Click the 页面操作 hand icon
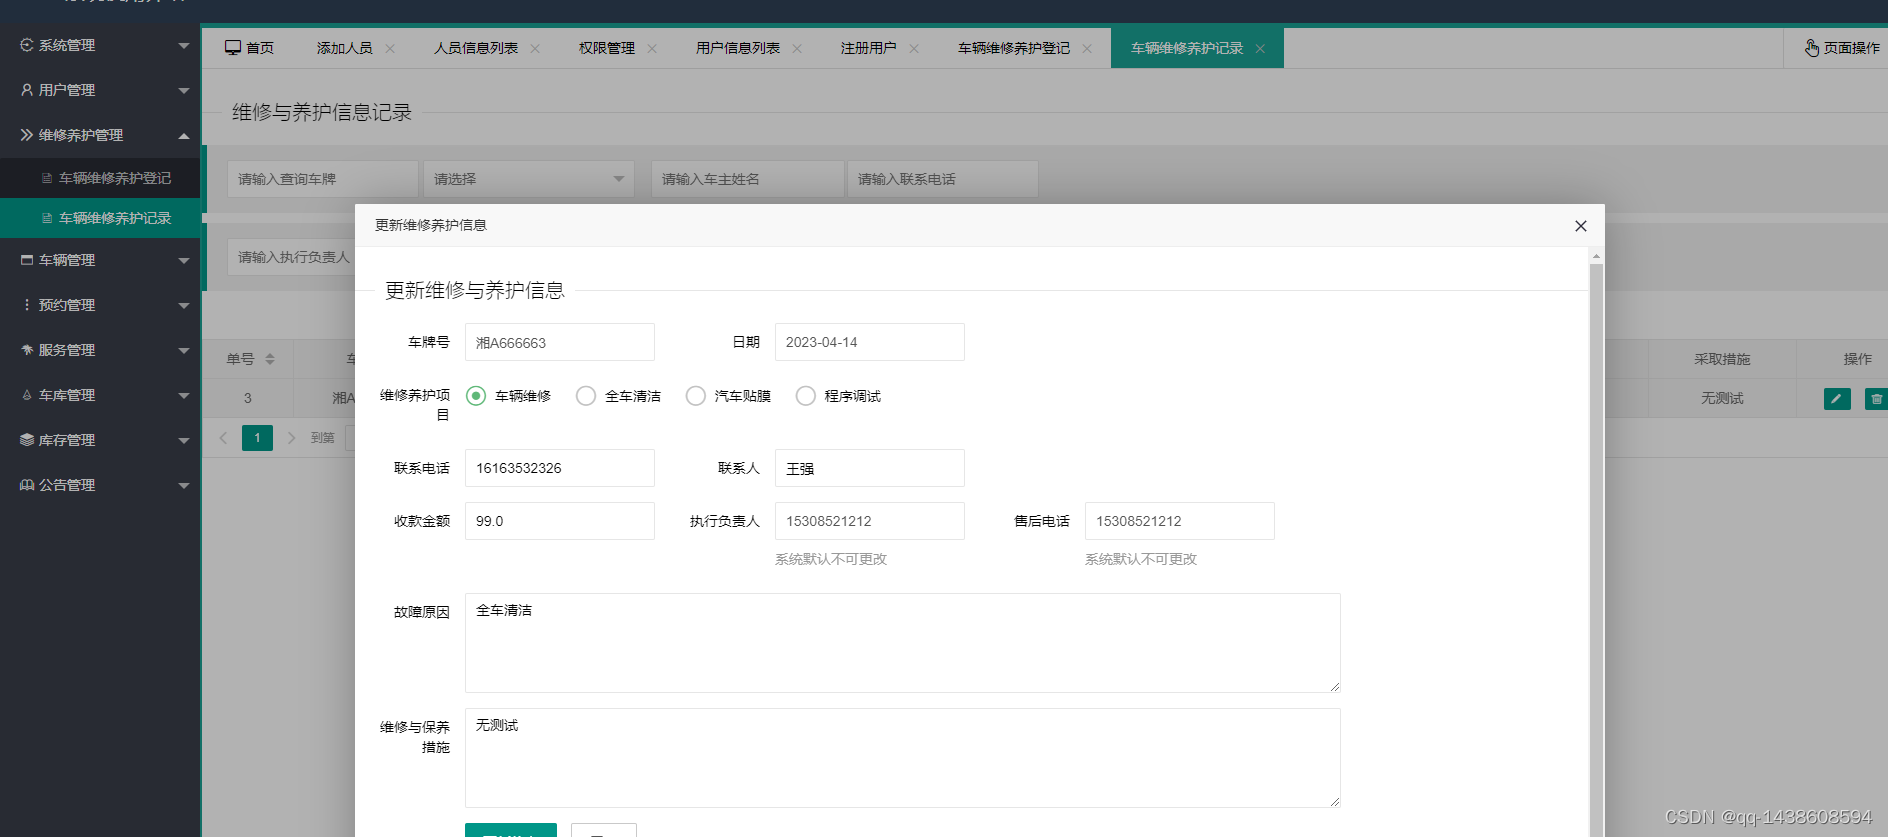 1812,48
